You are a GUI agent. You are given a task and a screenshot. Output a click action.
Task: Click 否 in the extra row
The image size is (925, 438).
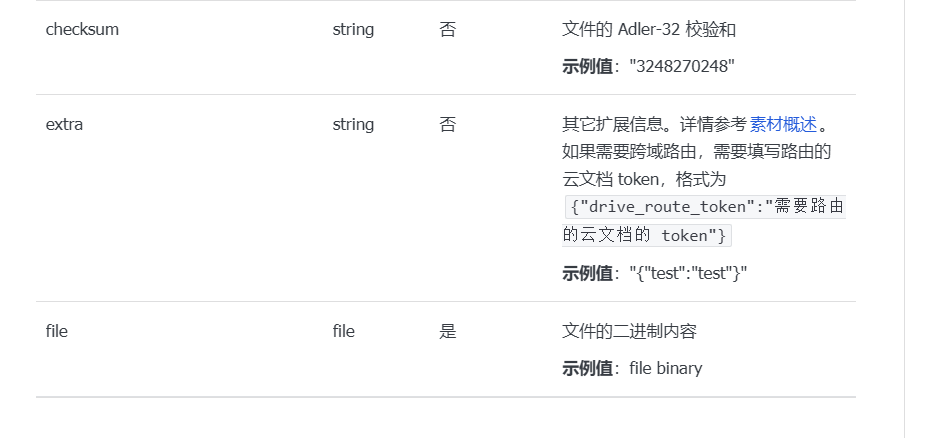coord(447,125)
